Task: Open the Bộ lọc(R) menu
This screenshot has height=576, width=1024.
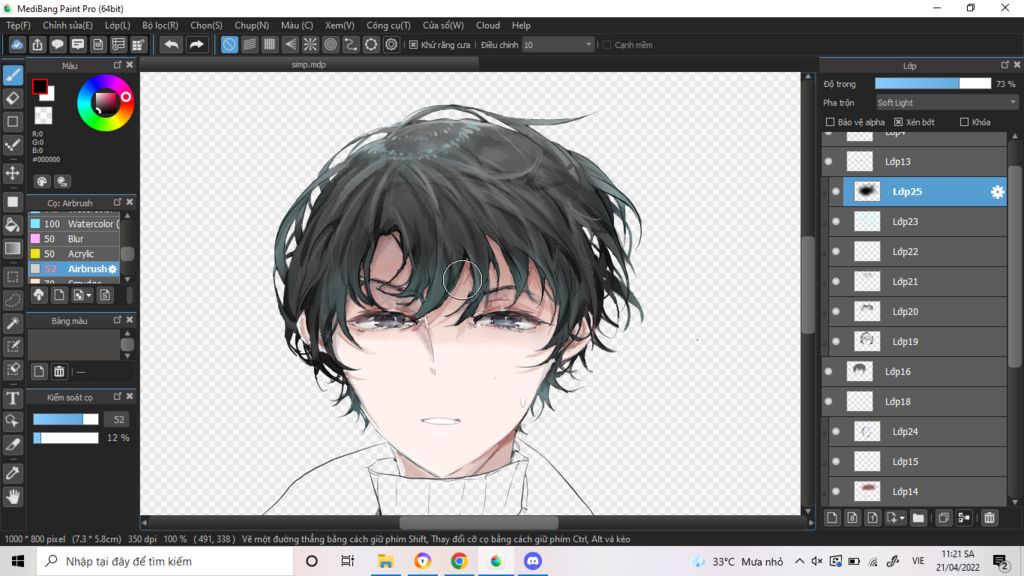Action: click(x=160, y=25)
